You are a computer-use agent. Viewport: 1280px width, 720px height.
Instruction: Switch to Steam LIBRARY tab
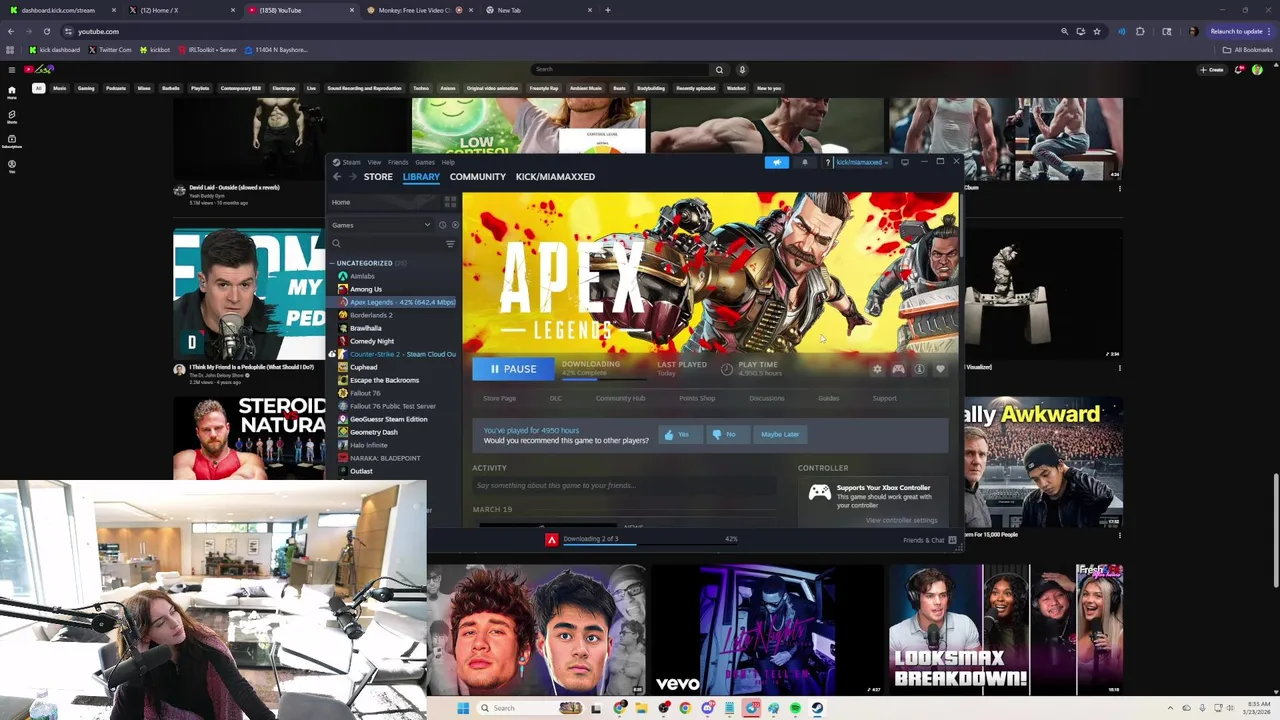(421, 177)
